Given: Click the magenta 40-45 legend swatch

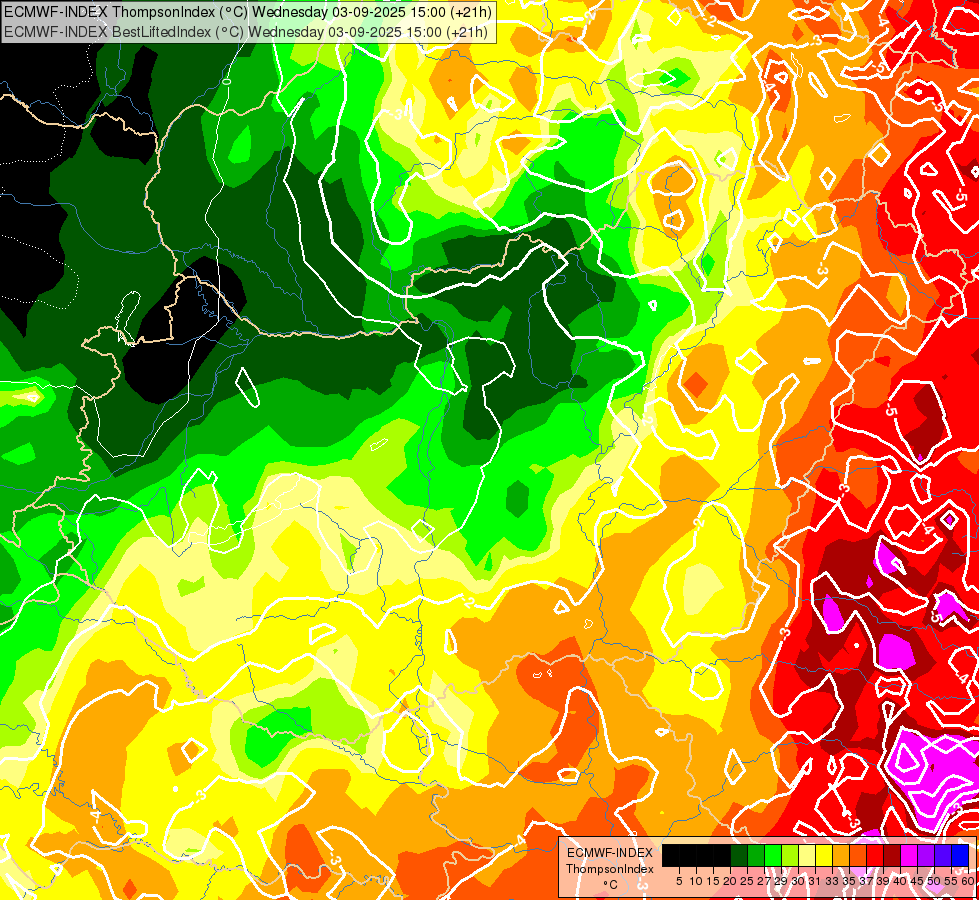Looking at the screenshot, I should (x=909, y=855).
